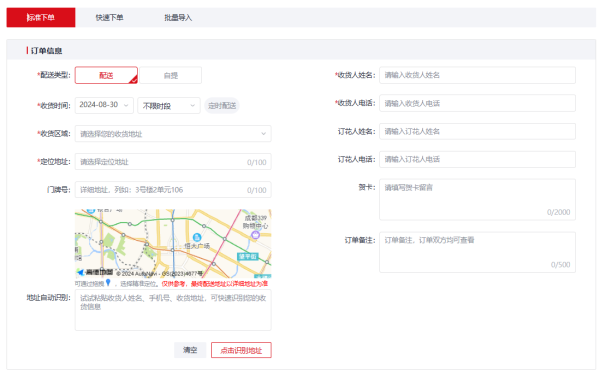The width and height of the screenshot is (600, 374).
Task: Click the 恒大广场 marker icon on map
Action: [197, 237]
